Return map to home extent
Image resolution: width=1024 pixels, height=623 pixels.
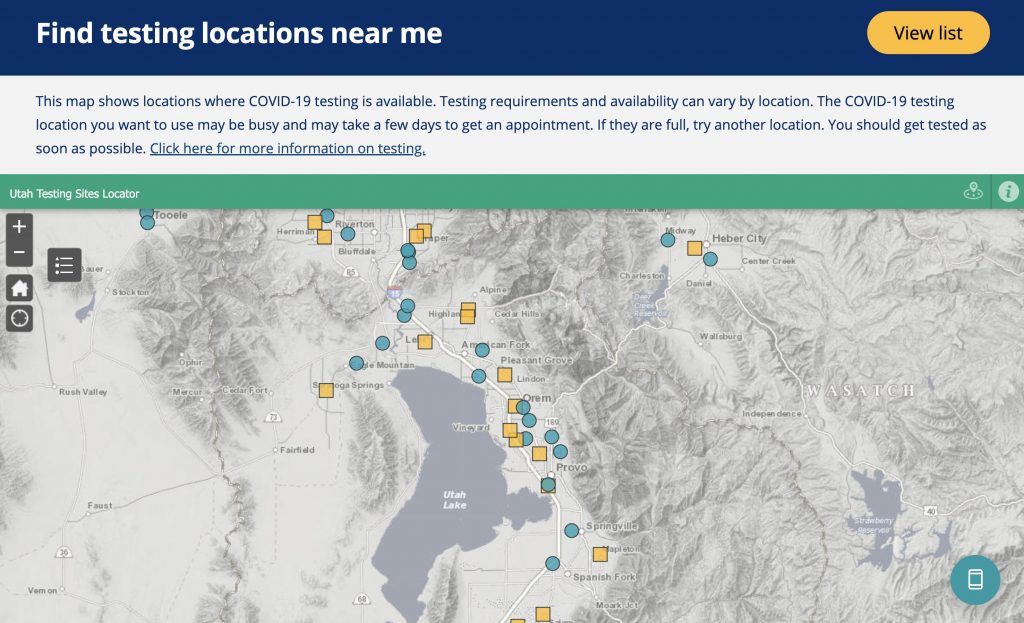[19, 288]
